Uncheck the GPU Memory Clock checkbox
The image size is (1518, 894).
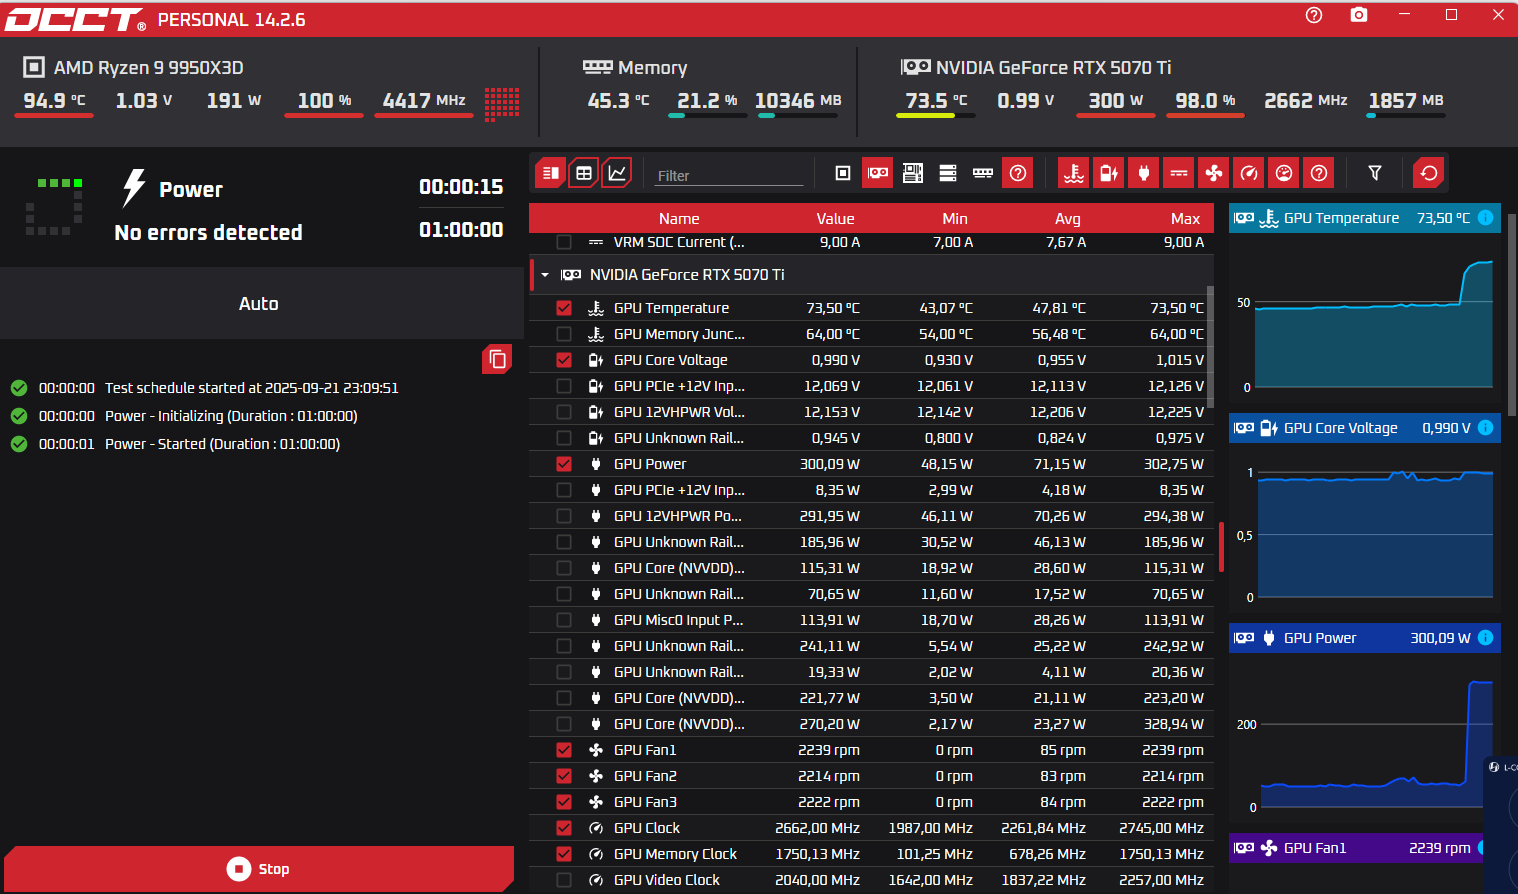tap(564, 854)
